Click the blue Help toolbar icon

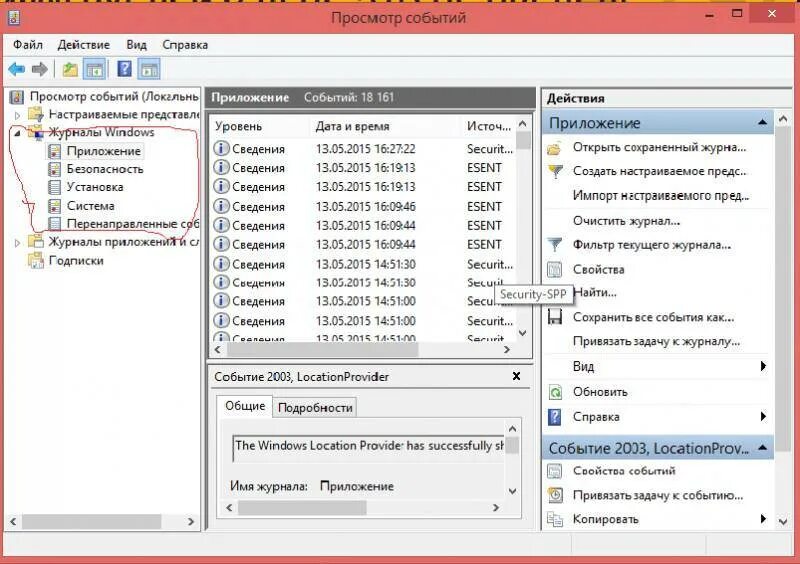coord(124,69)
